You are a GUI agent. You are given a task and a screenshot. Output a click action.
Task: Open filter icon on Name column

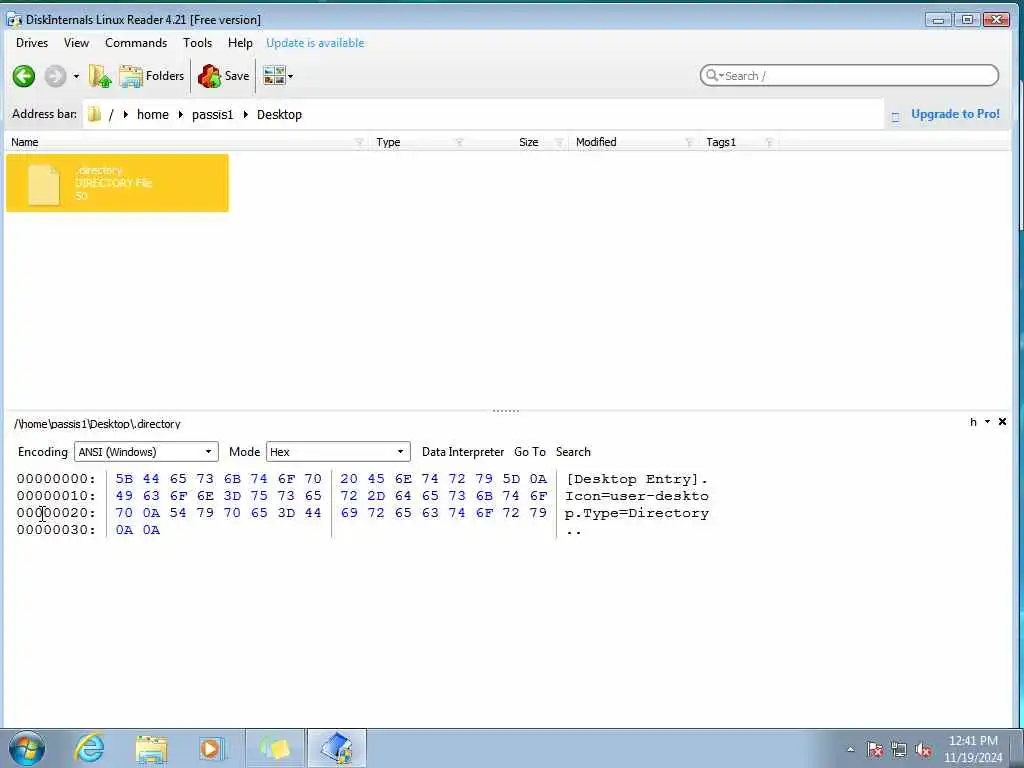(359, 142)
